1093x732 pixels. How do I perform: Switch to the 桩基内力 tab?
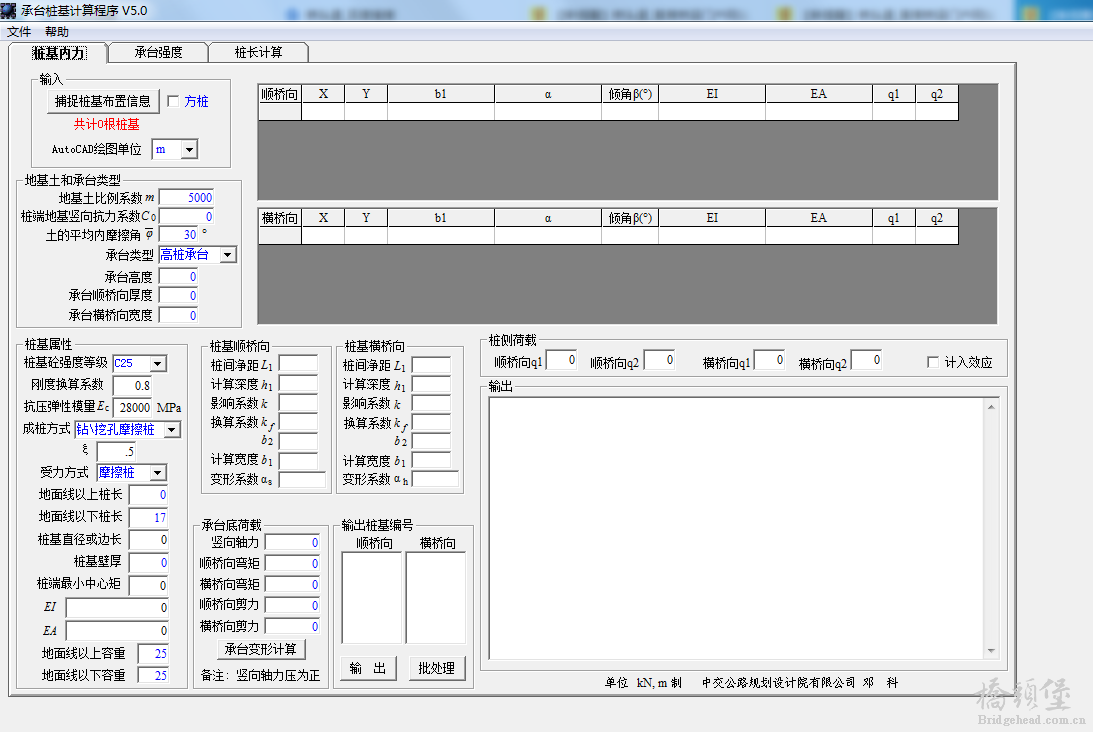pyautogui.click(x=59, y=53)
